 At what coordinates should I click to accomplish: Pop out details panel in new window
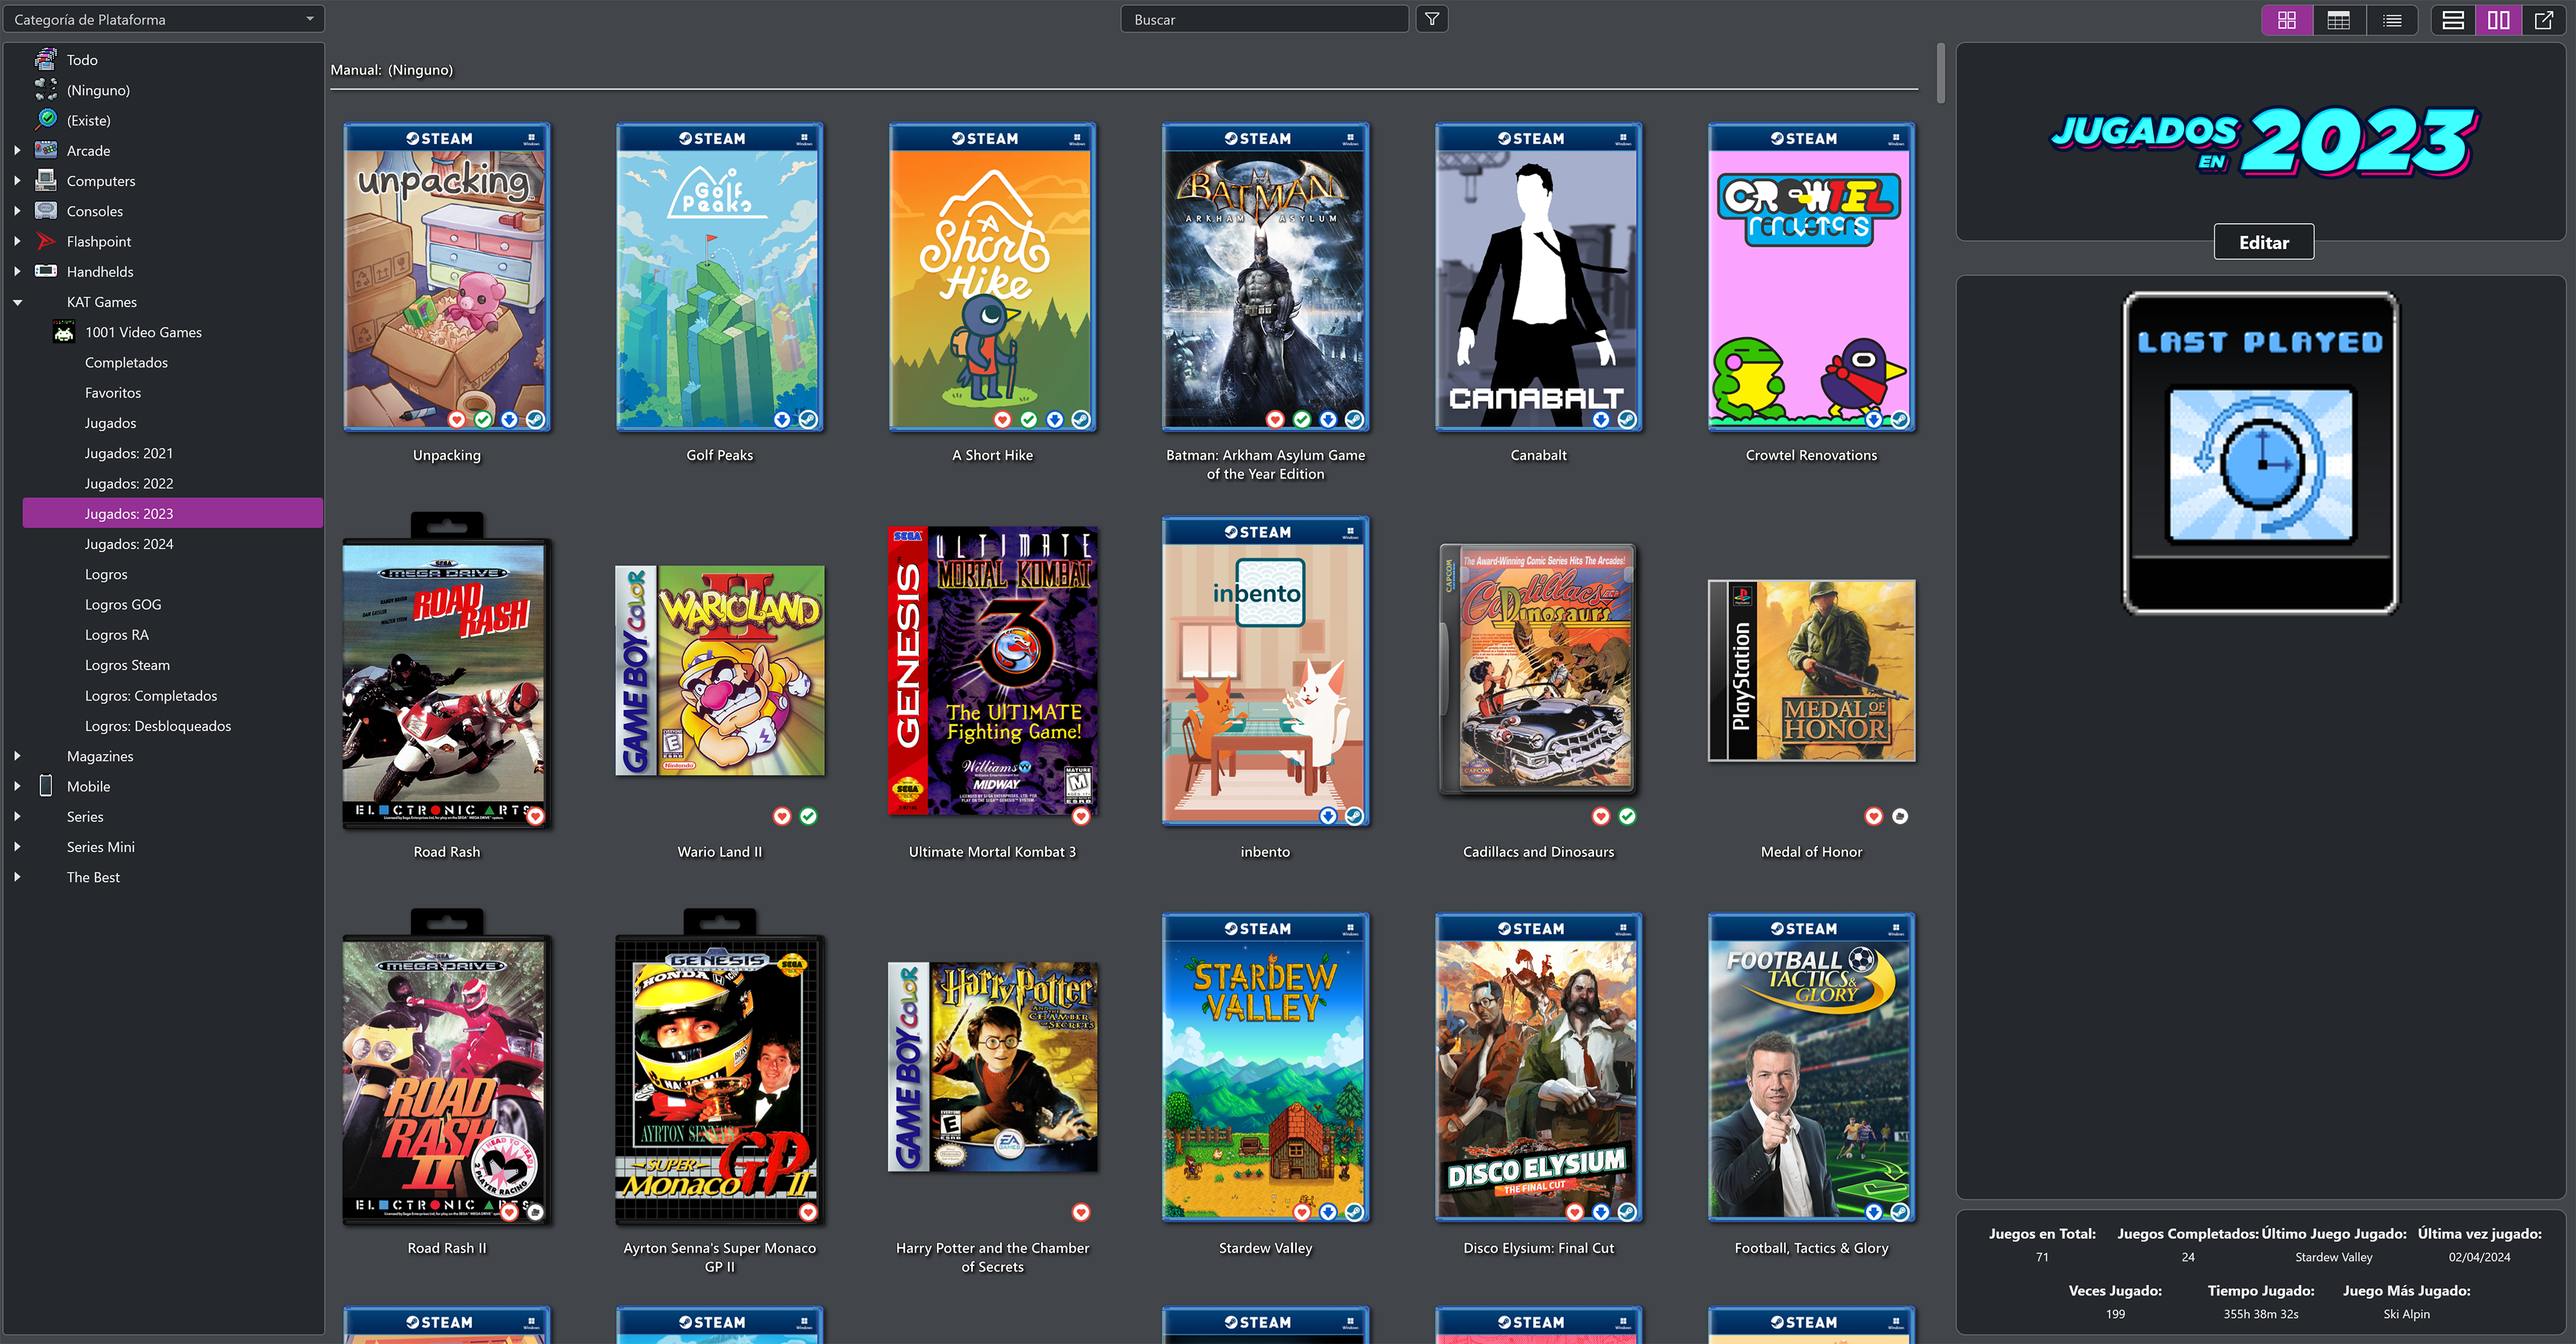[x=2544, y=20]
